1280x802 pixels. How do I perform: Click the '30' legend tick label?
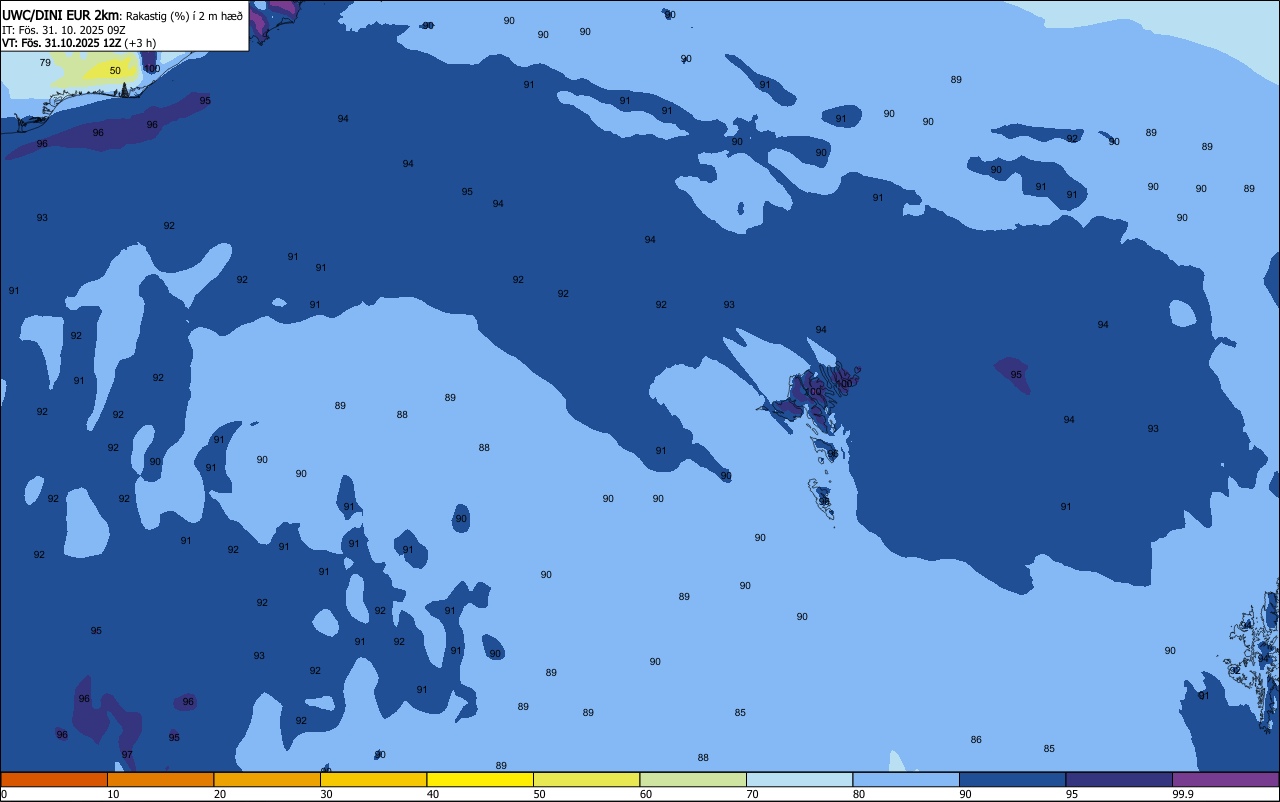pos(326,794)
